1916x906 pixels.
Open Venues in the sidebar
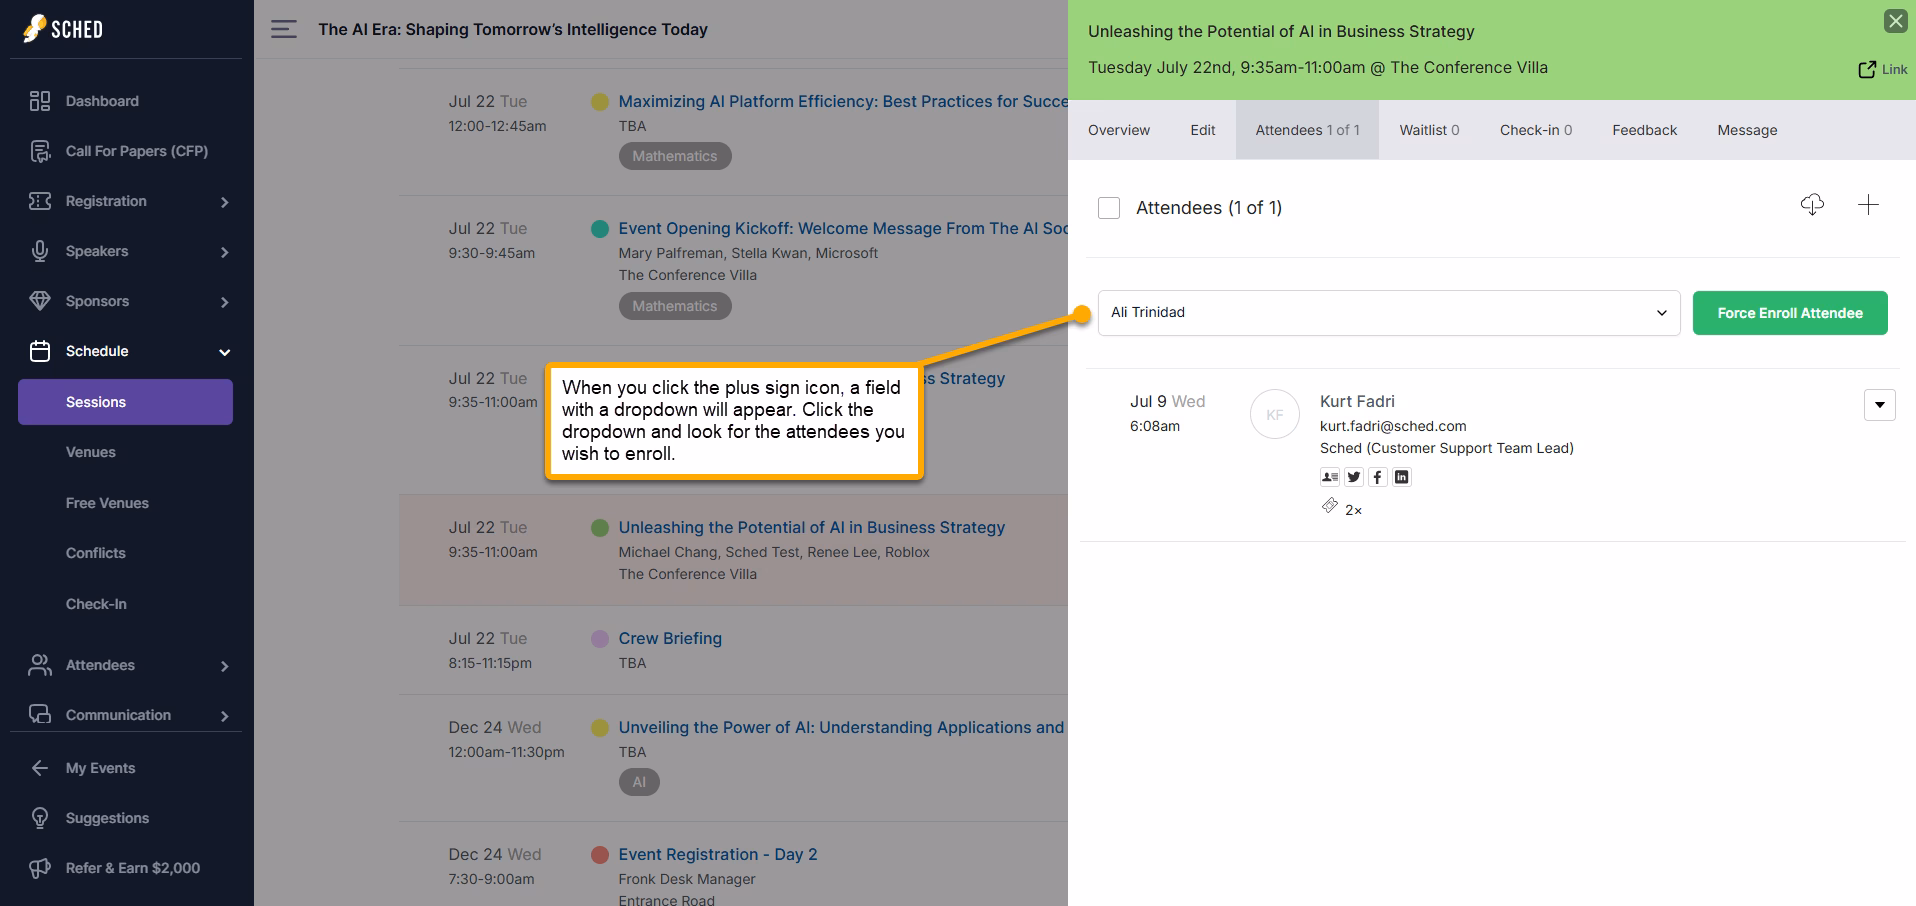(91, 452)
